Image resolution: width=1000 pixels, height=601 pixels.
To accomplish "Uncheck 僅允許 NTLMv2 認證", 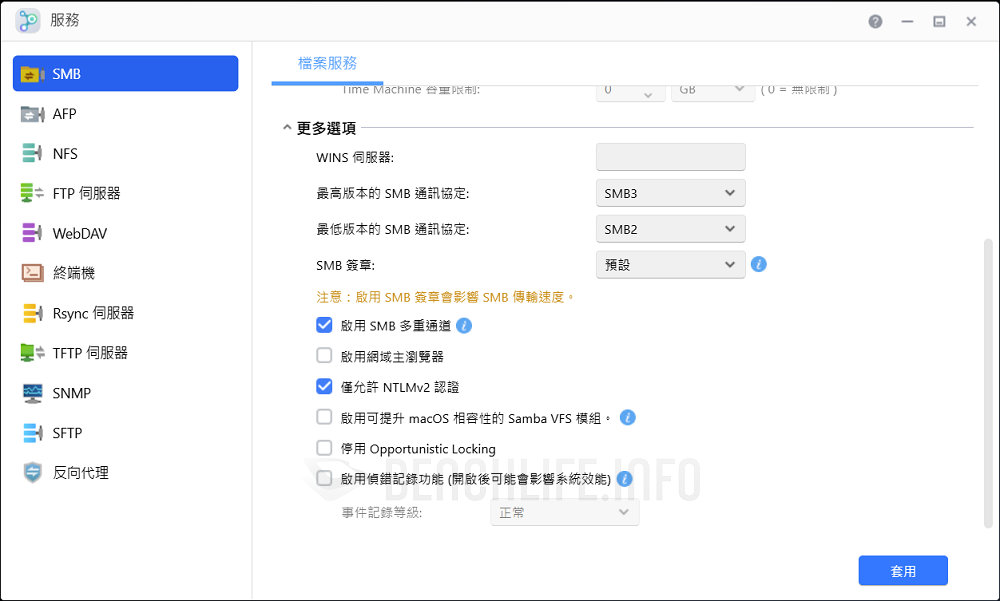I will (x=324, y=386).
